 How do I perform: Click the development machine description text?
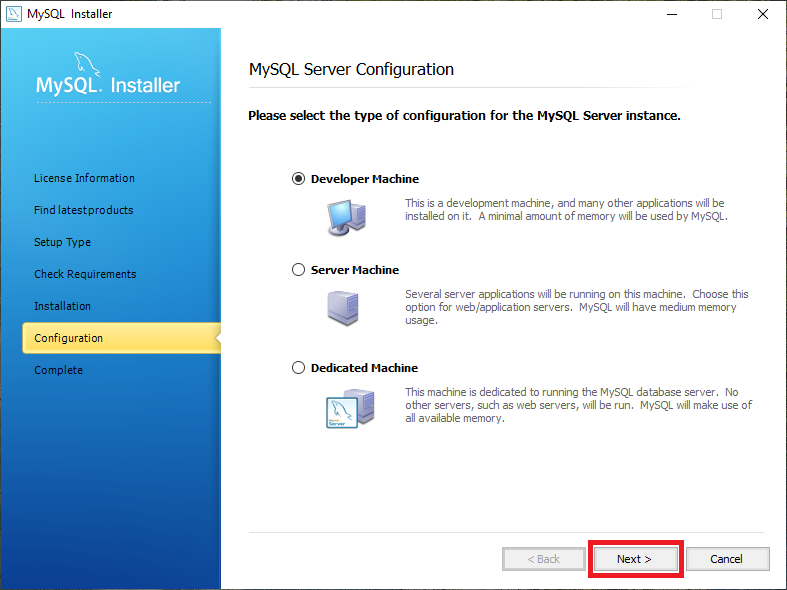point(566,210)
